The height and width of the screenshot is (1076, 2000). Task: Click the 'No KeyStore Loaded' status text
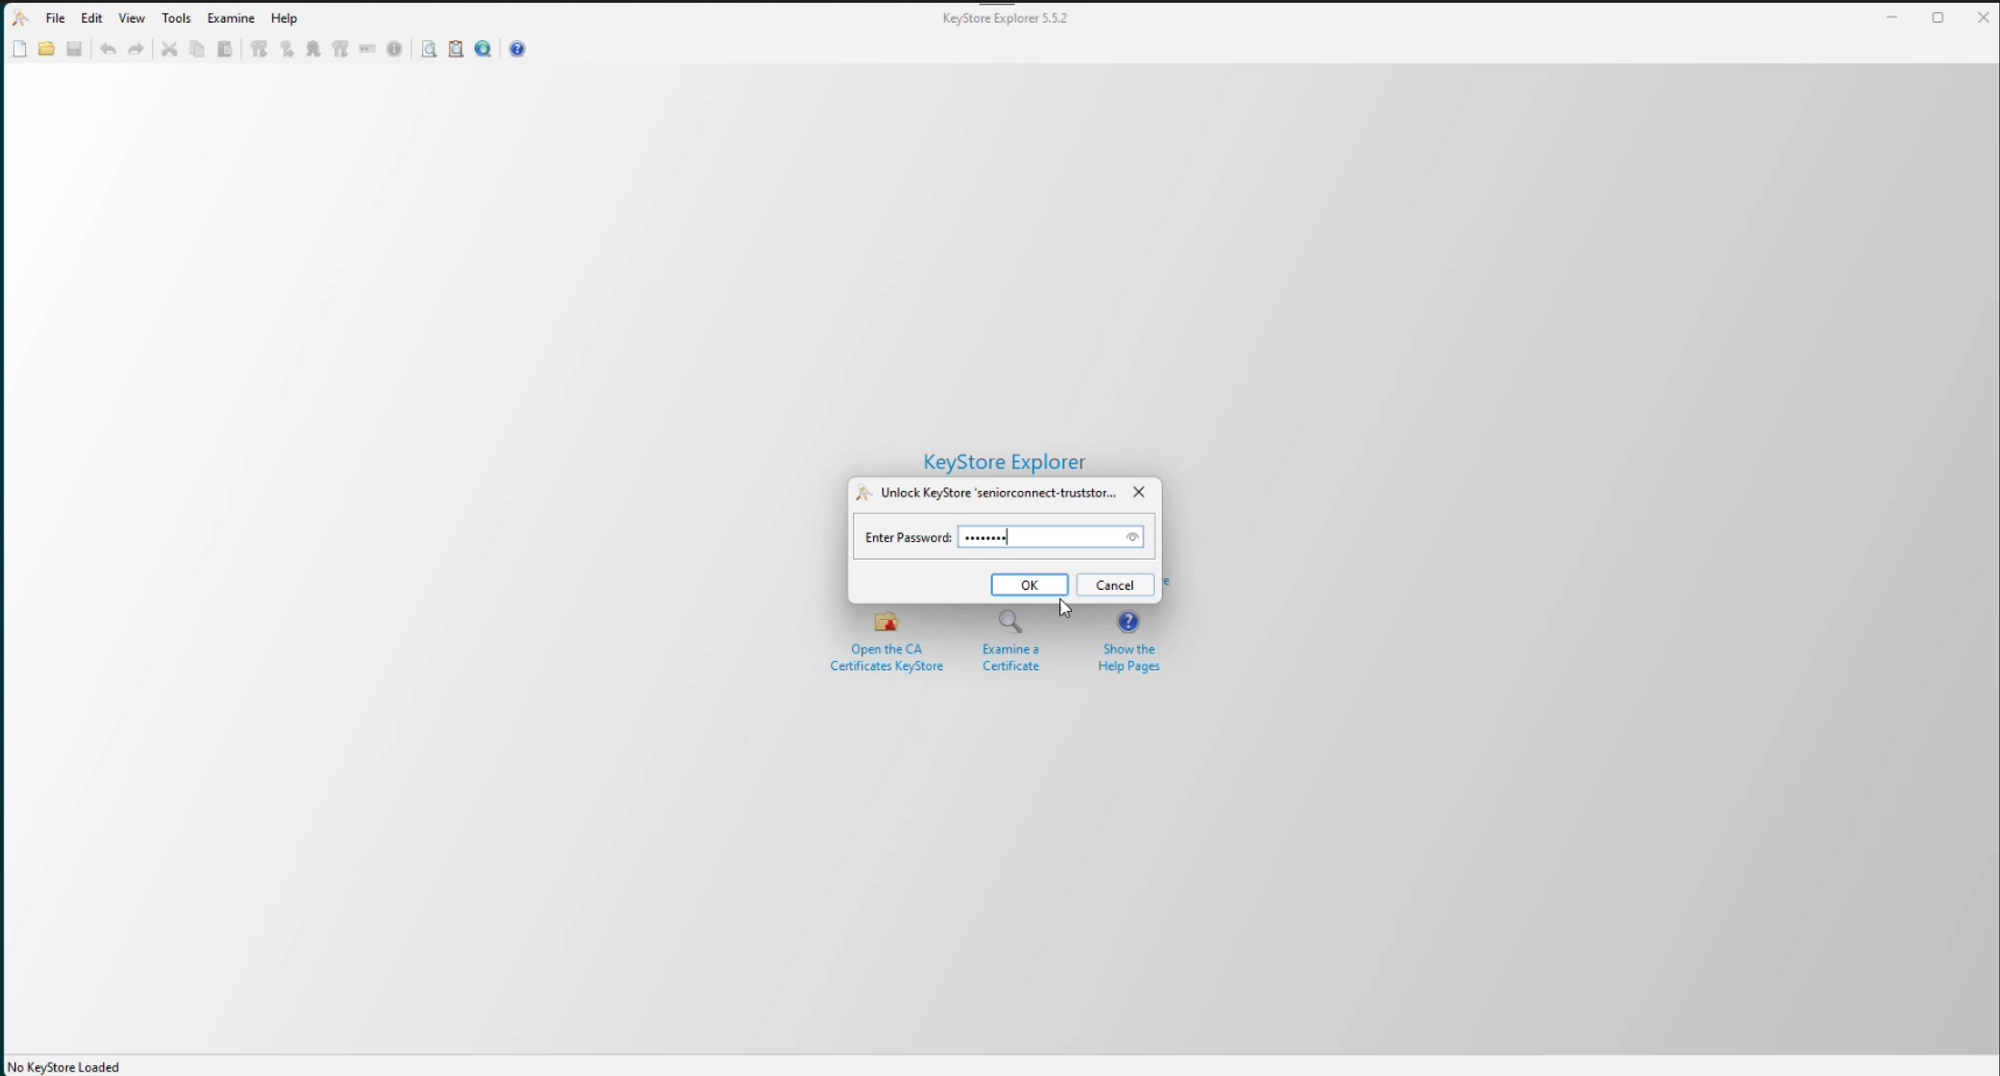(63, 1067)
